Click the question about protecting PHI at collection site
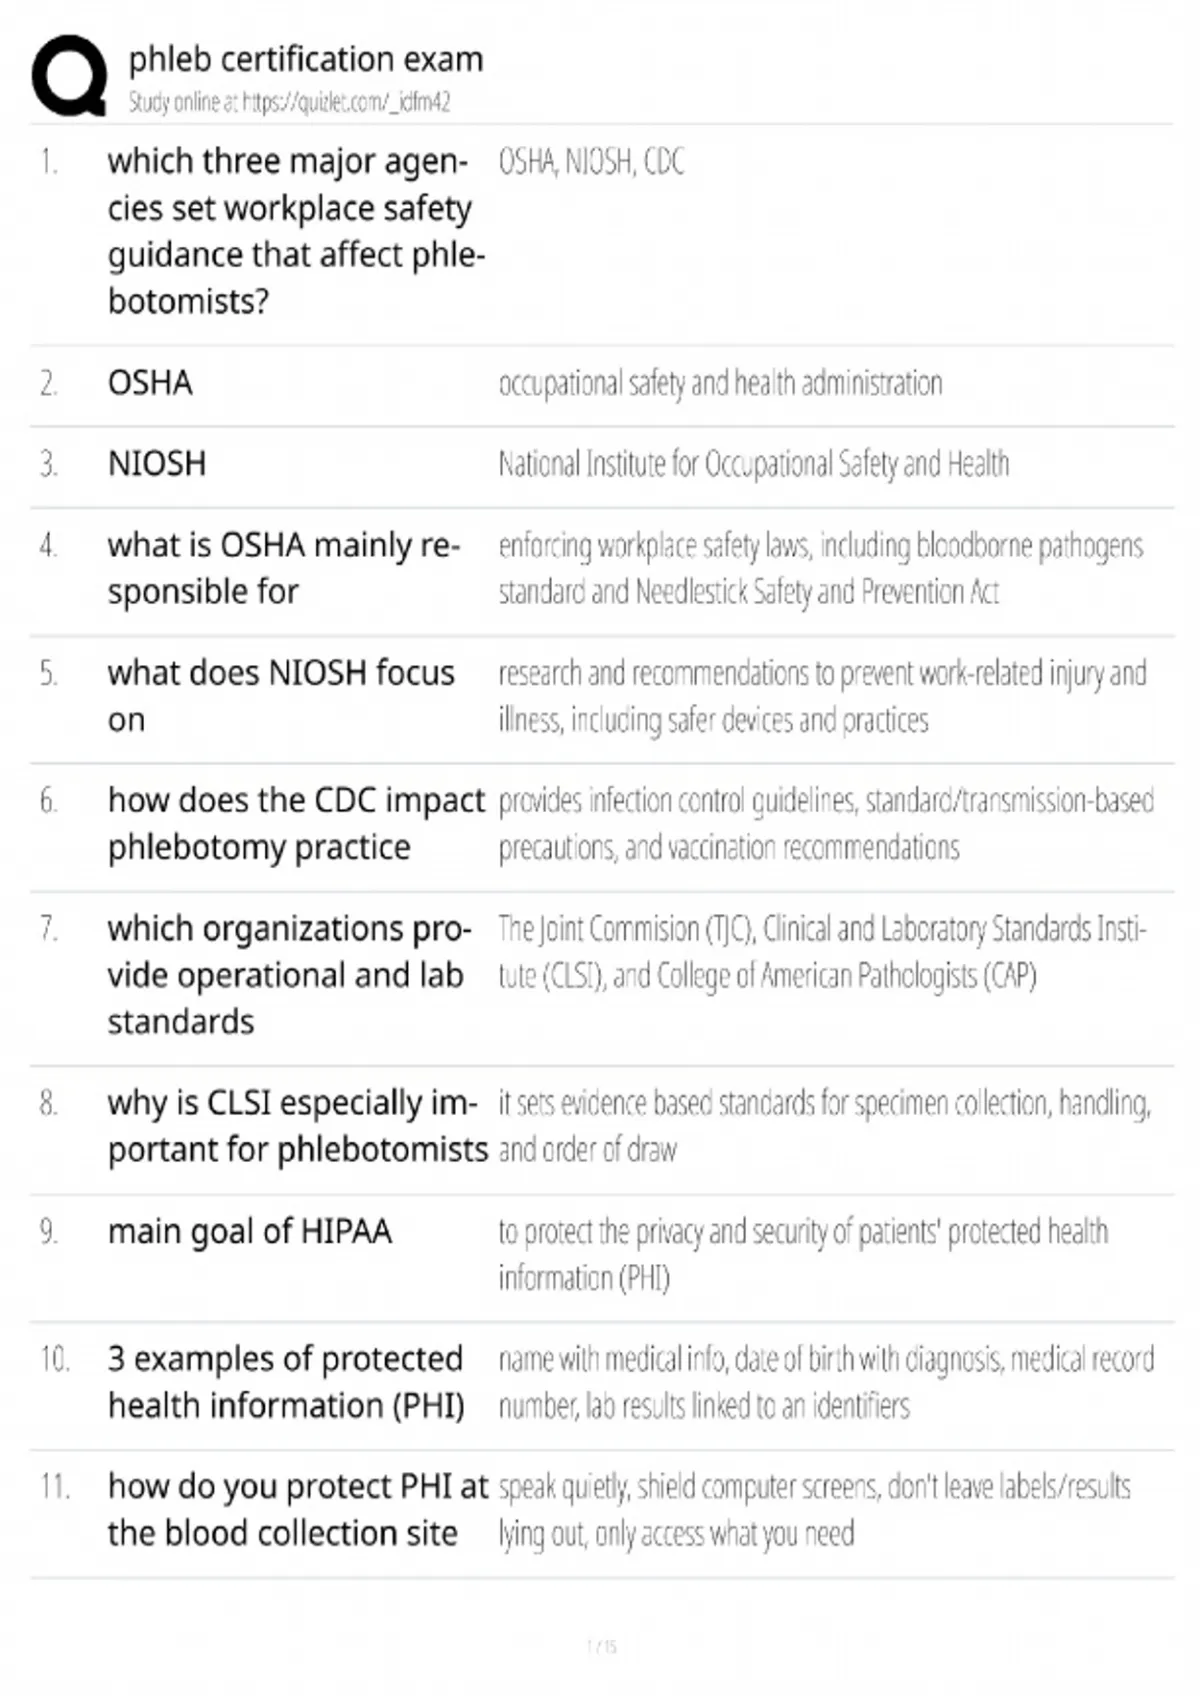Image resolution: width=1200 pixels, height=1700 pixels. coord(297,1509)
